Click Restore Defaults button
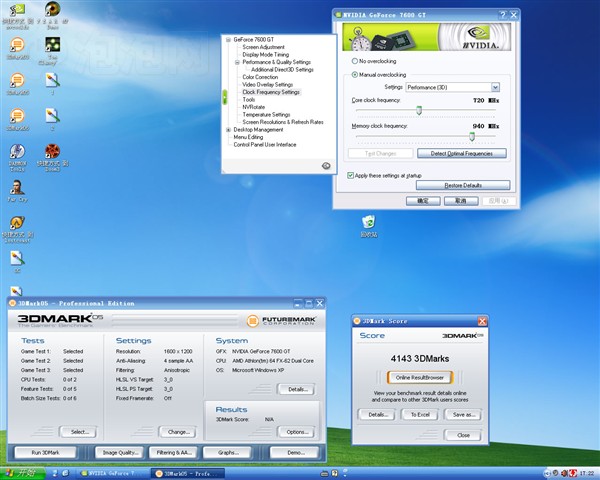 point(463,185)
